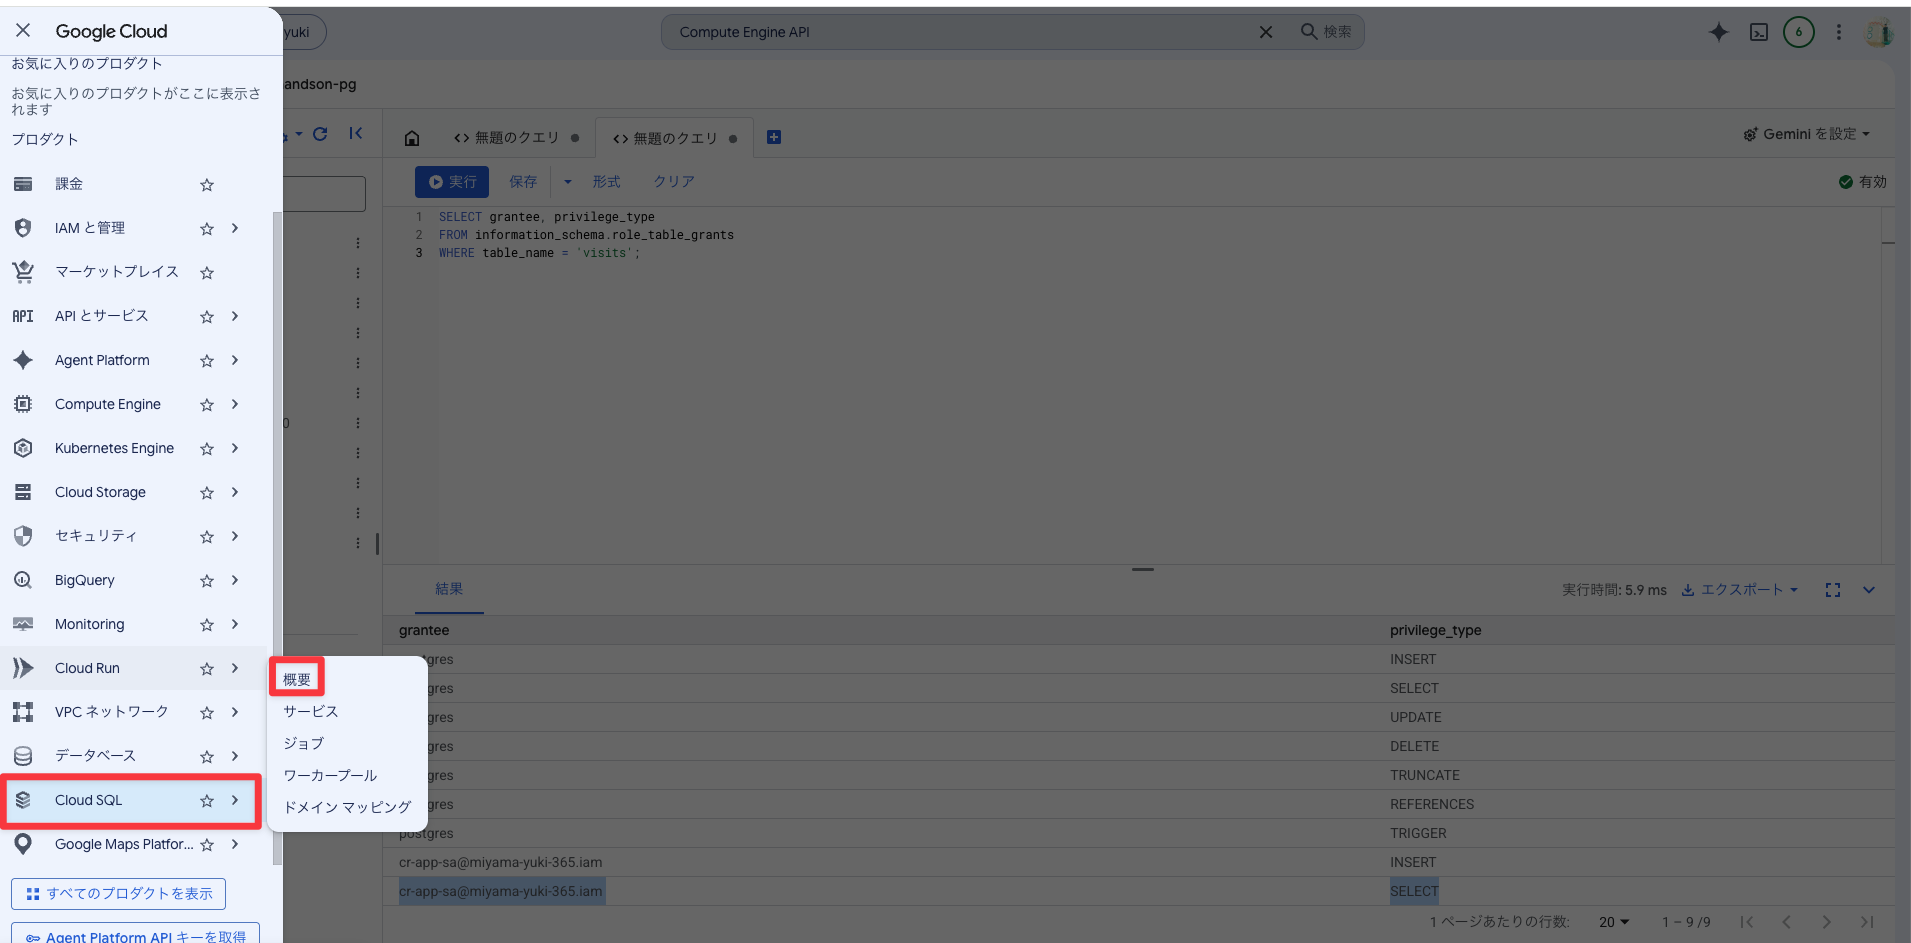The width and height of the screenshot is (1911, 943).
Task: Open the 課金 billing product icon
Action: pyautogui.click(x=23, y=184)
